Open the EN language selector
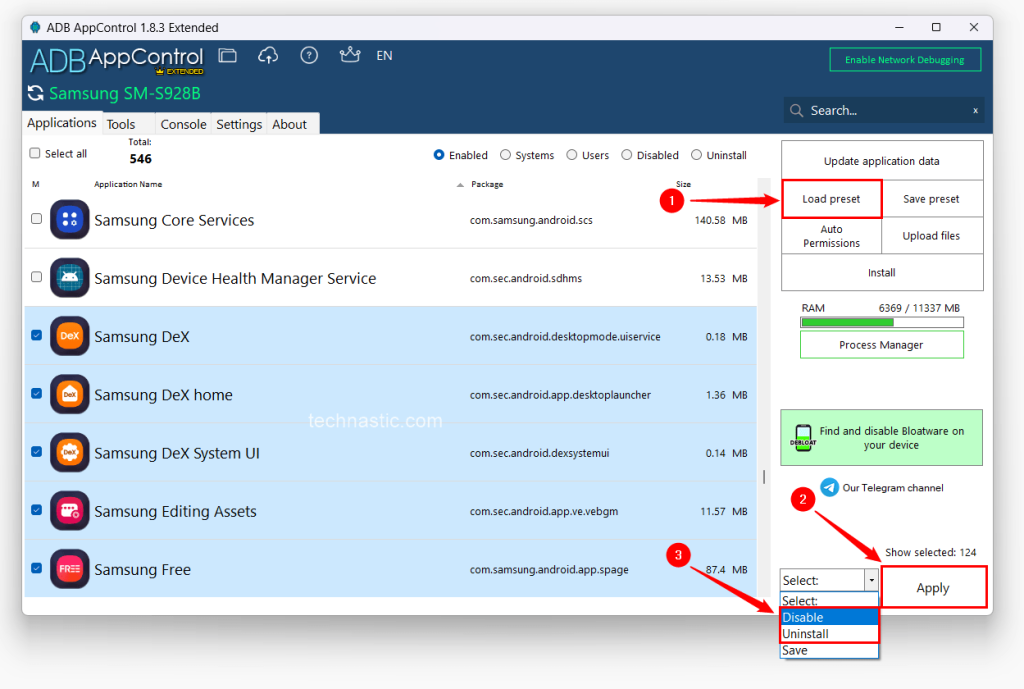1024x689 pixels. pyautogui.click(x=384, y=56)
